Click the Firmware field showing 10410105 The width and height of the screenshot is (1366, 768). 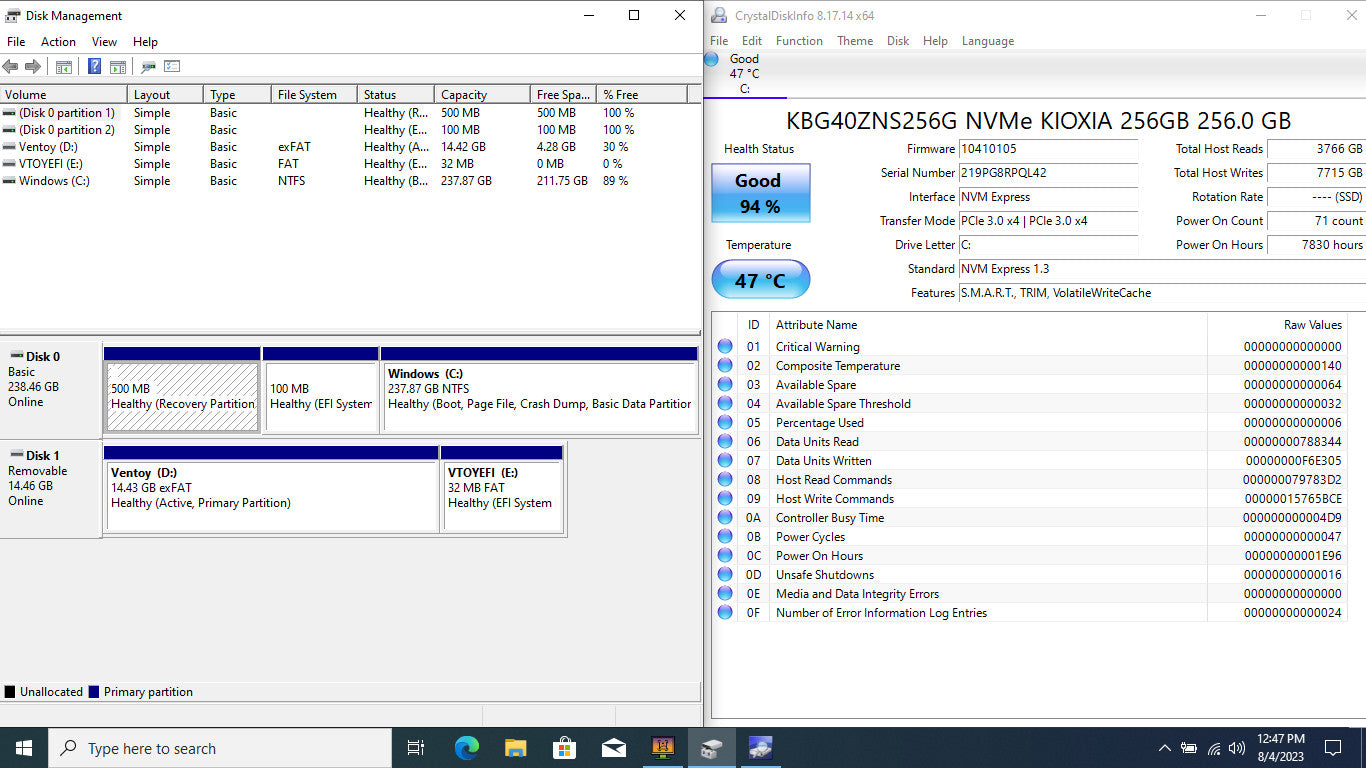(x=1048, y=149)
